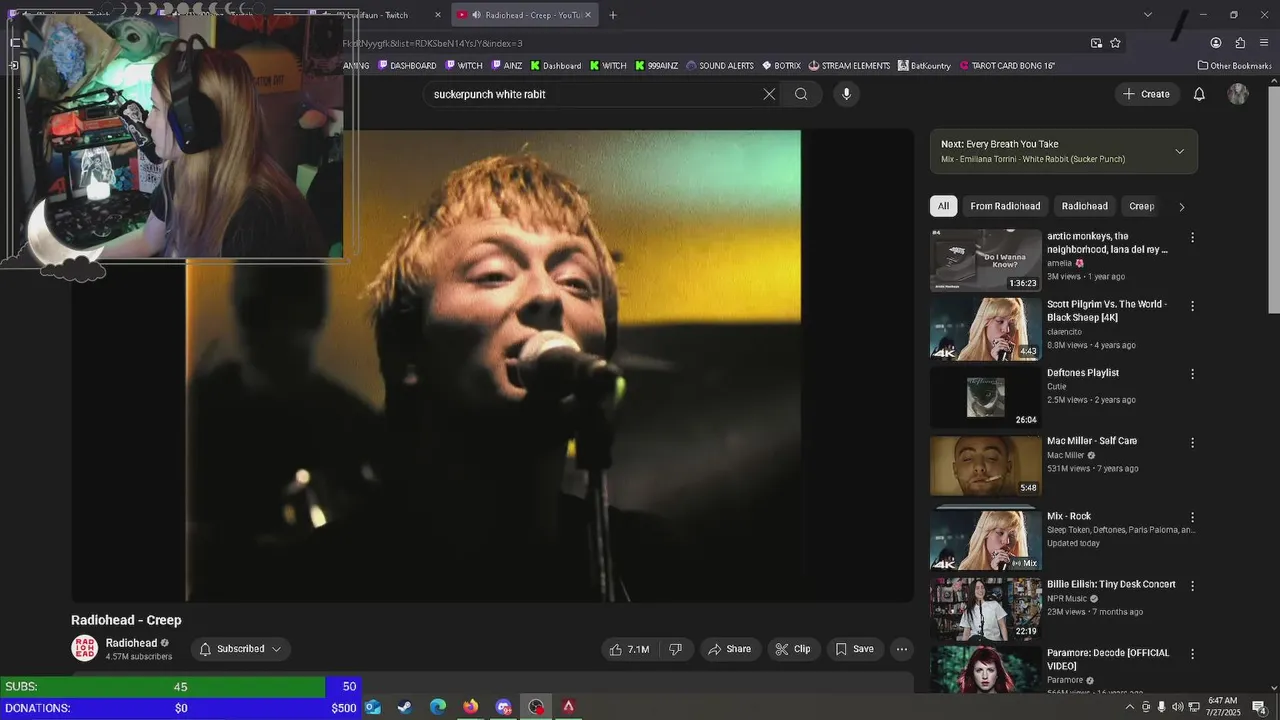
Task: Click the Create button
Action: click(x=1146, y=94)
